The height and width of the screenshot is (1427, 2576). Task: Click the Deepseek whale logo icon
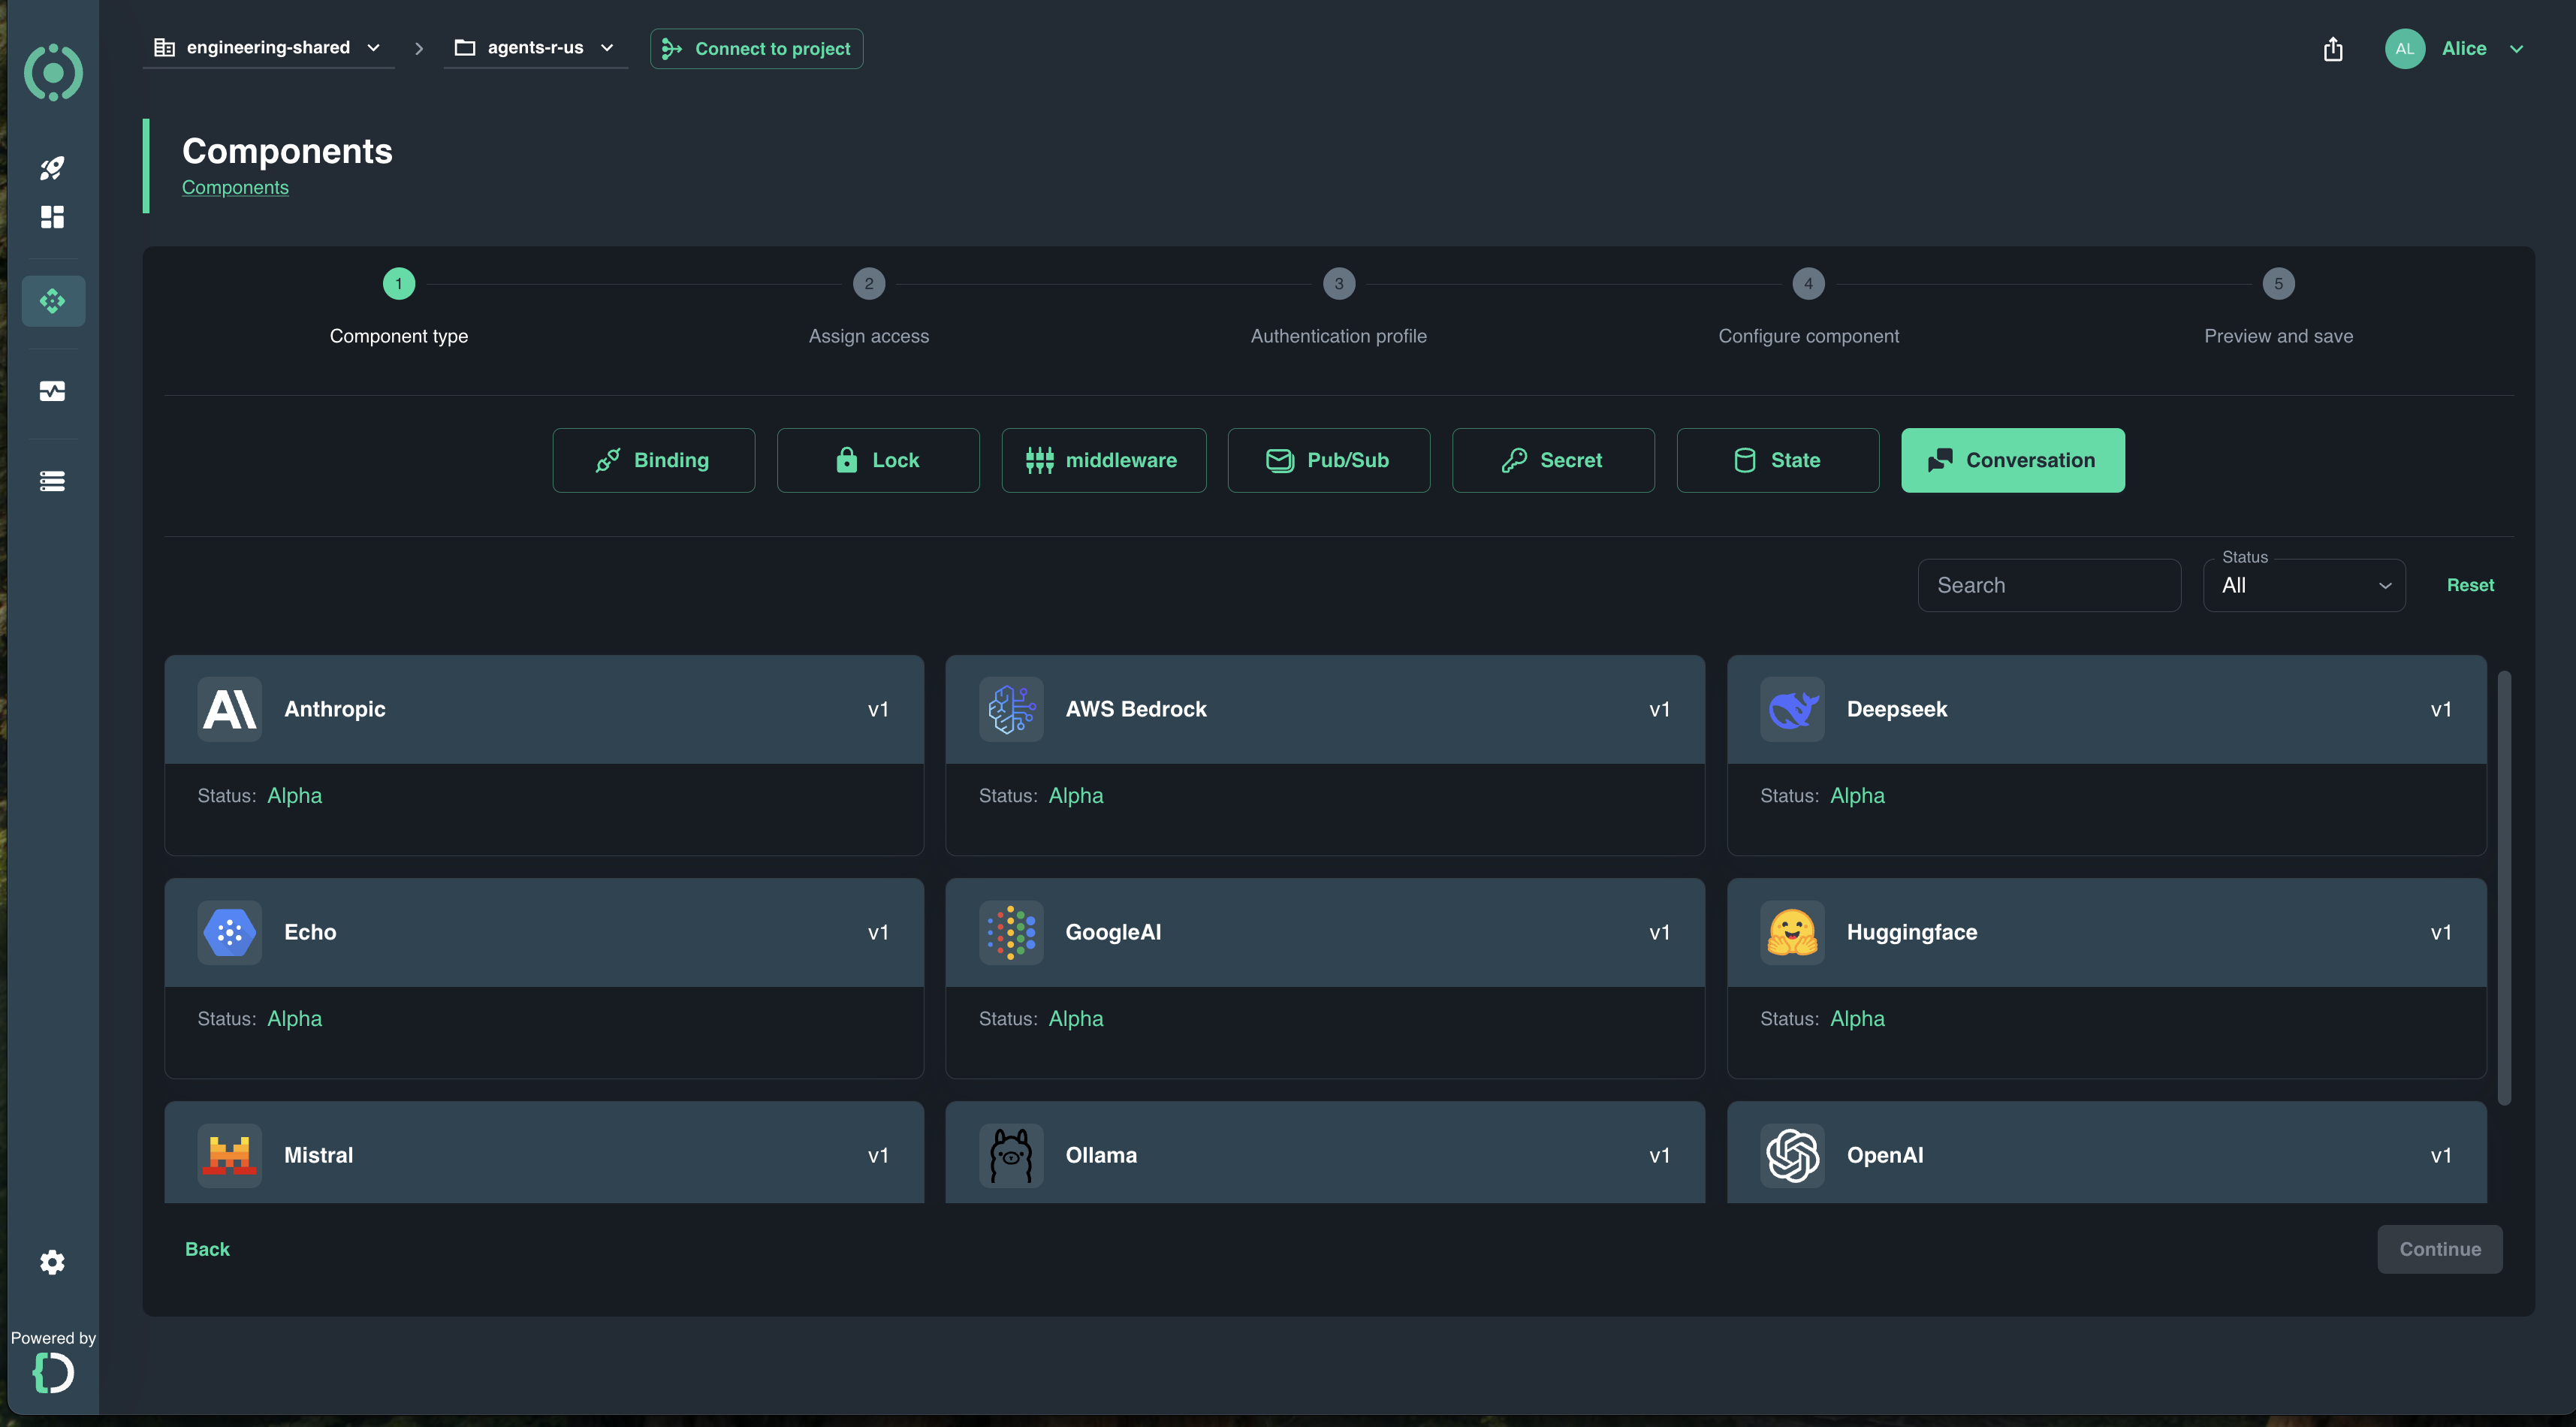1792,709
